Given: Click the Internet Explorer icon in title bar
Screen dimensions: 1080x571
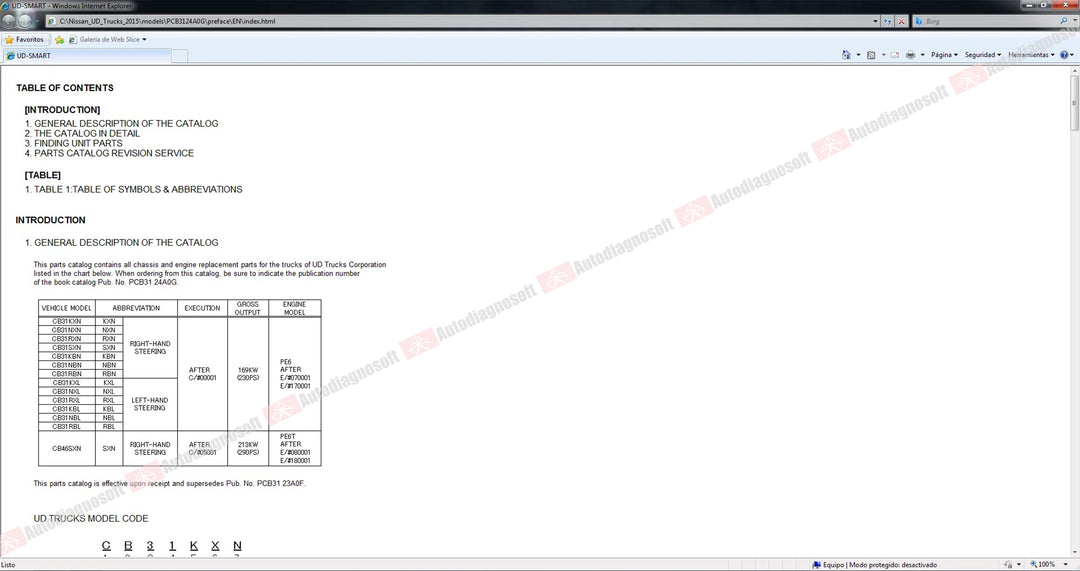Looking at the screenshot, I should tap(6, 6).
